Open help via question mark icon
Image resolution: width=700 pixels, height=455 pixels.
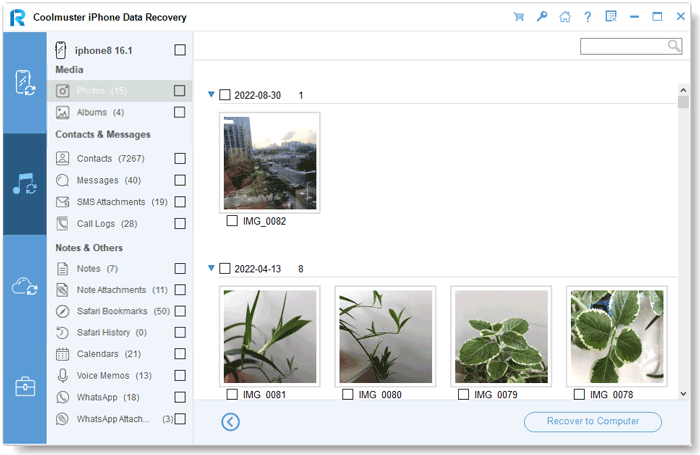coord(588,17)
